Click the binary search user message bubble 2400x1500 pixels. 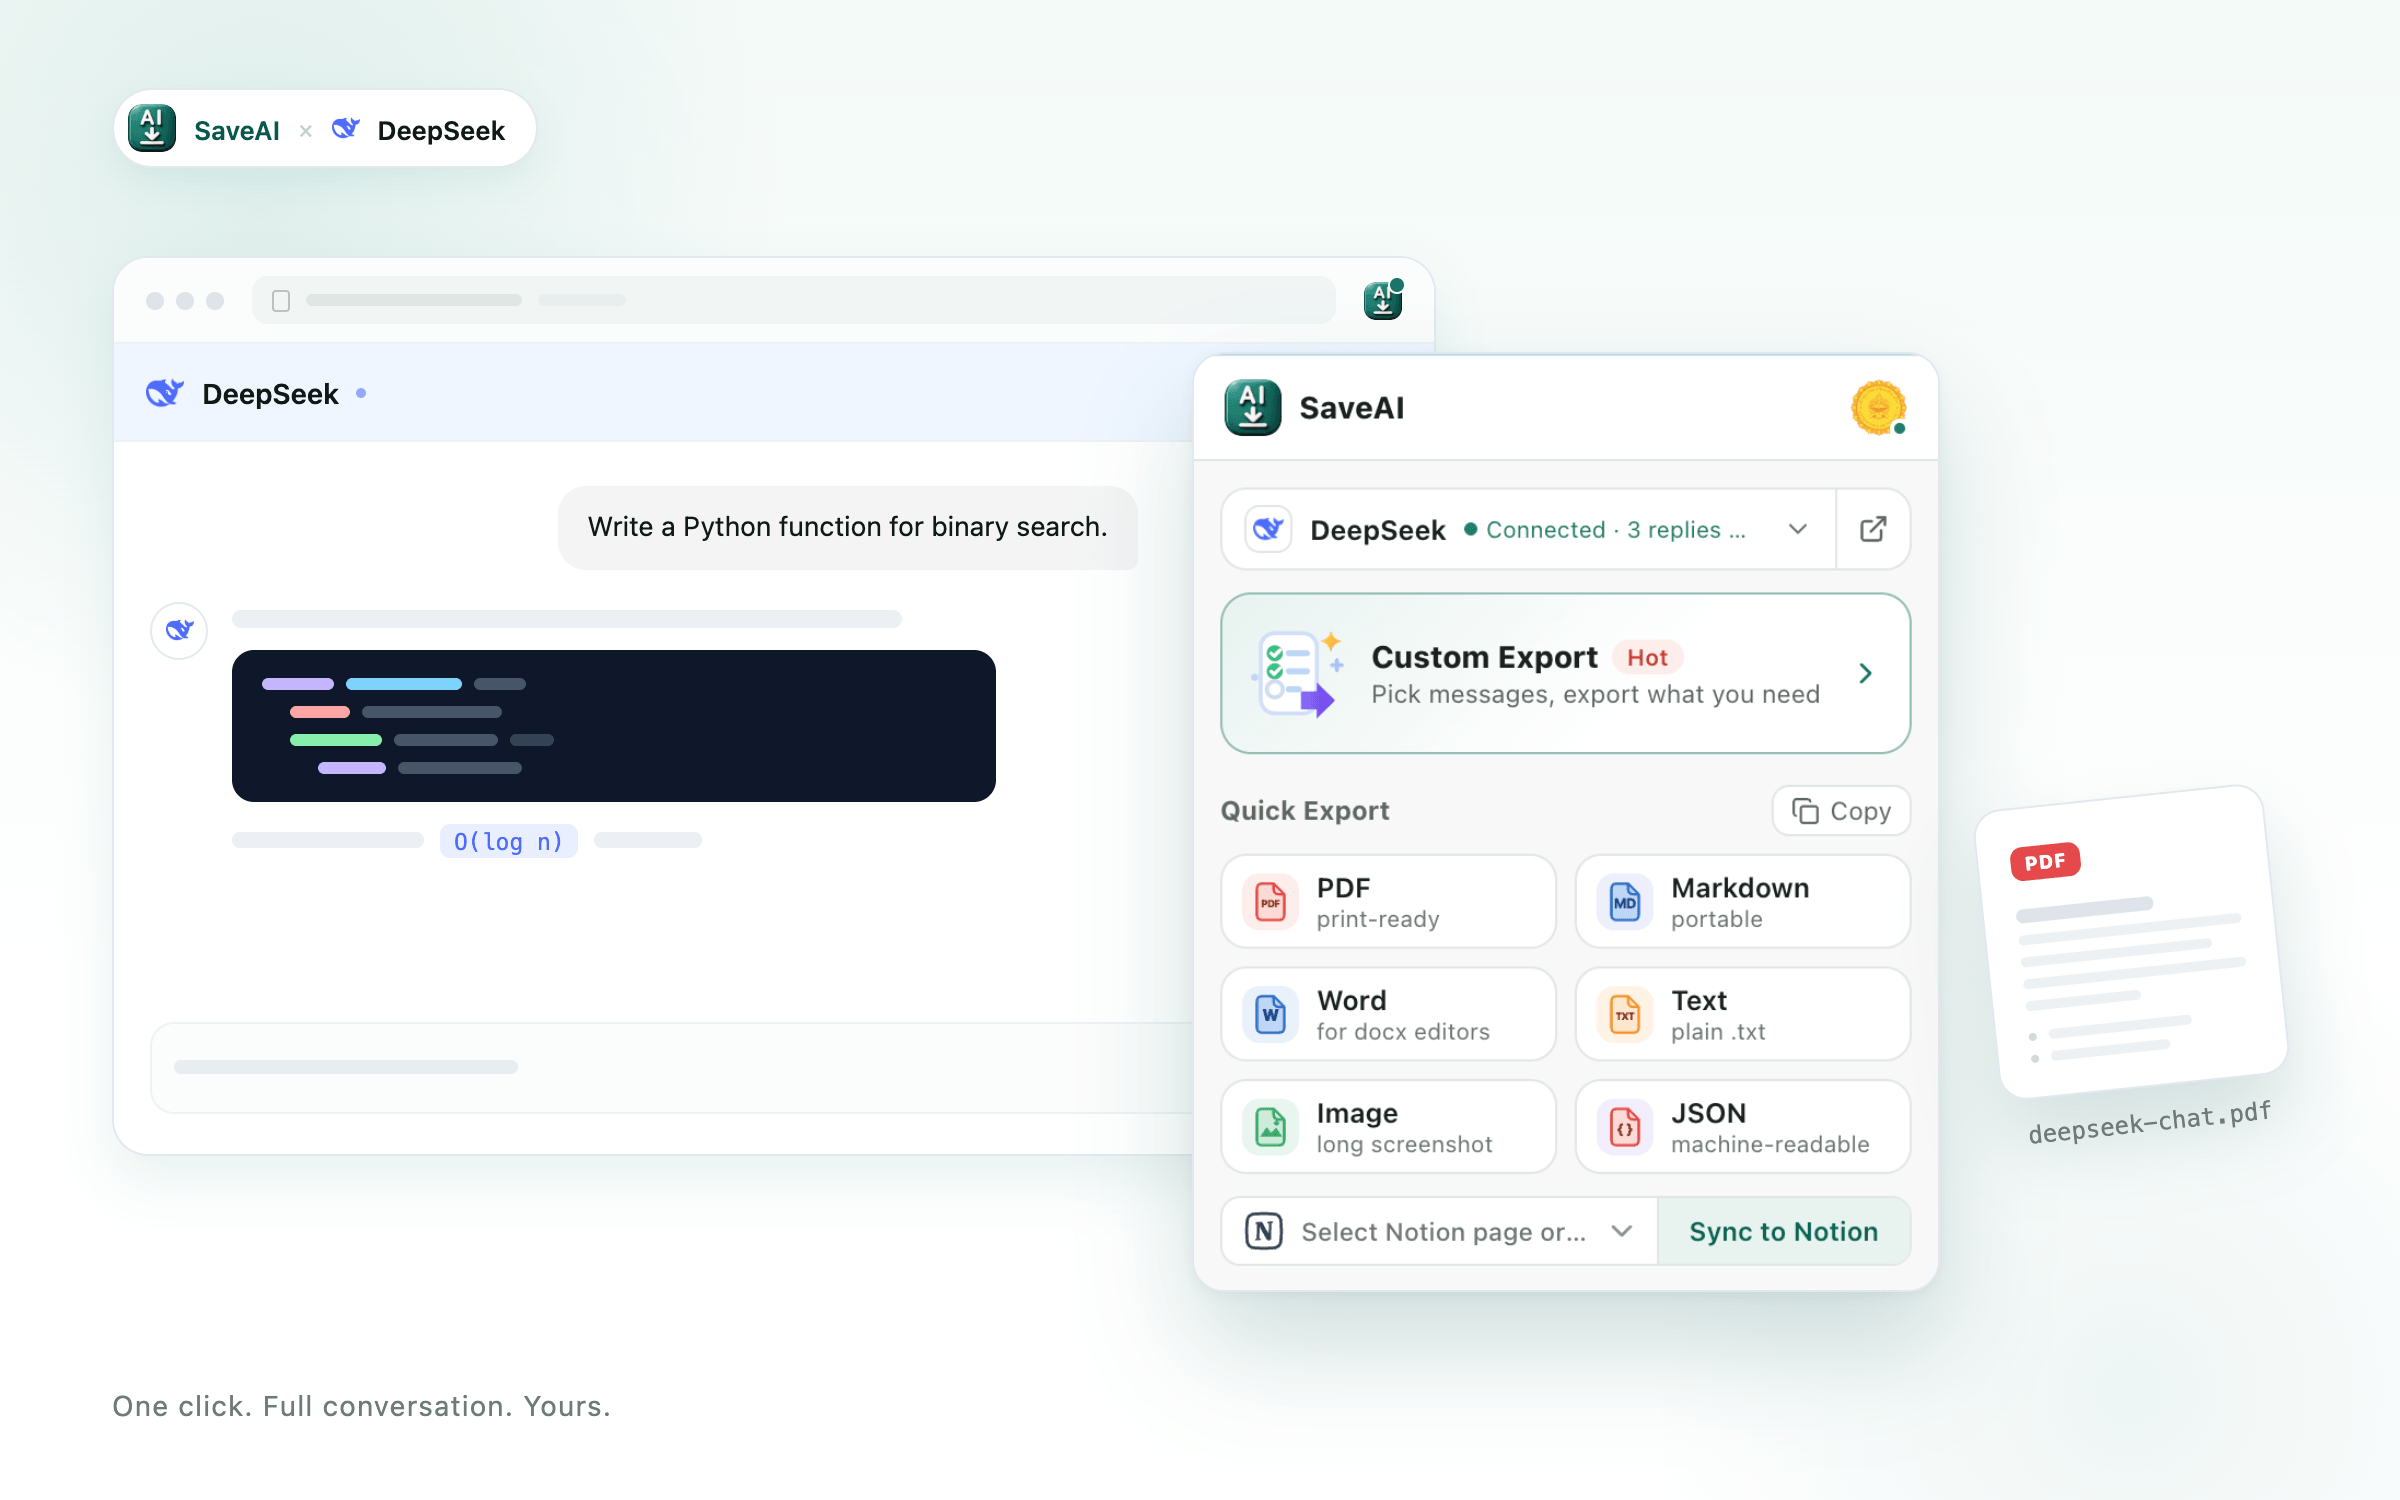tap(847, 527)
